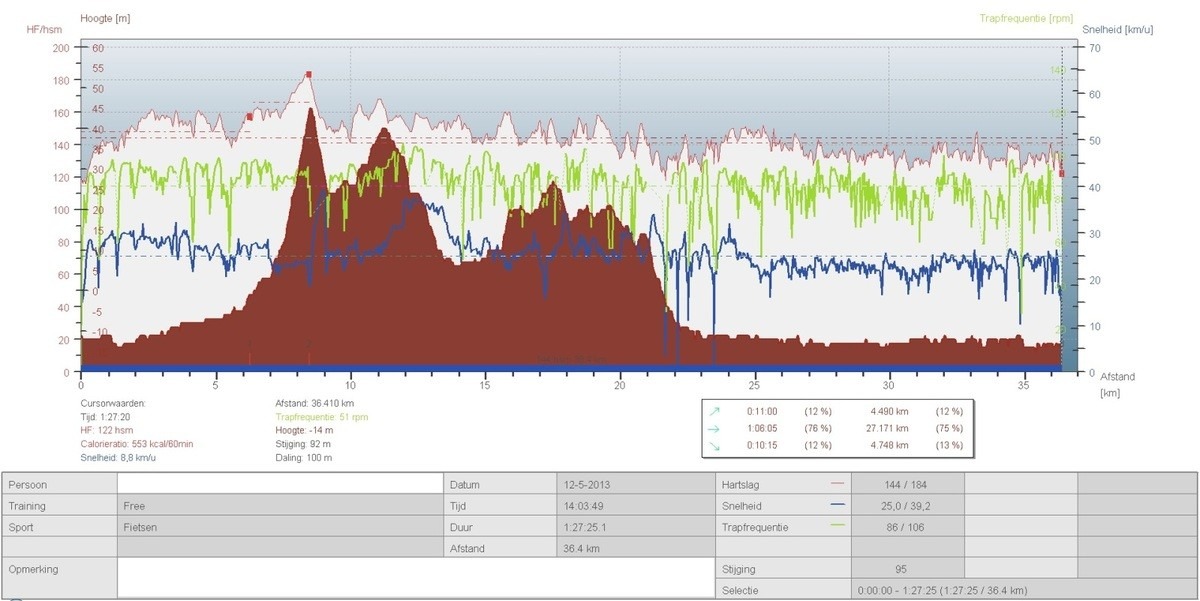The image size is (1200, 601).
Task: Click the red end marker on heart rate curve
Action: (x=1061, y=174)
